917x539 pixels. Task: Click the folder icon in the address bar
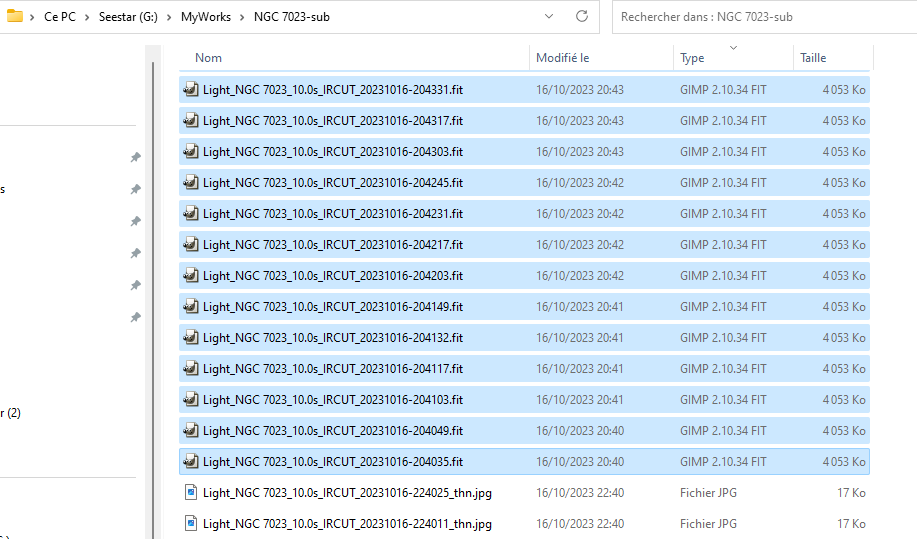click(x=15, y=17)
